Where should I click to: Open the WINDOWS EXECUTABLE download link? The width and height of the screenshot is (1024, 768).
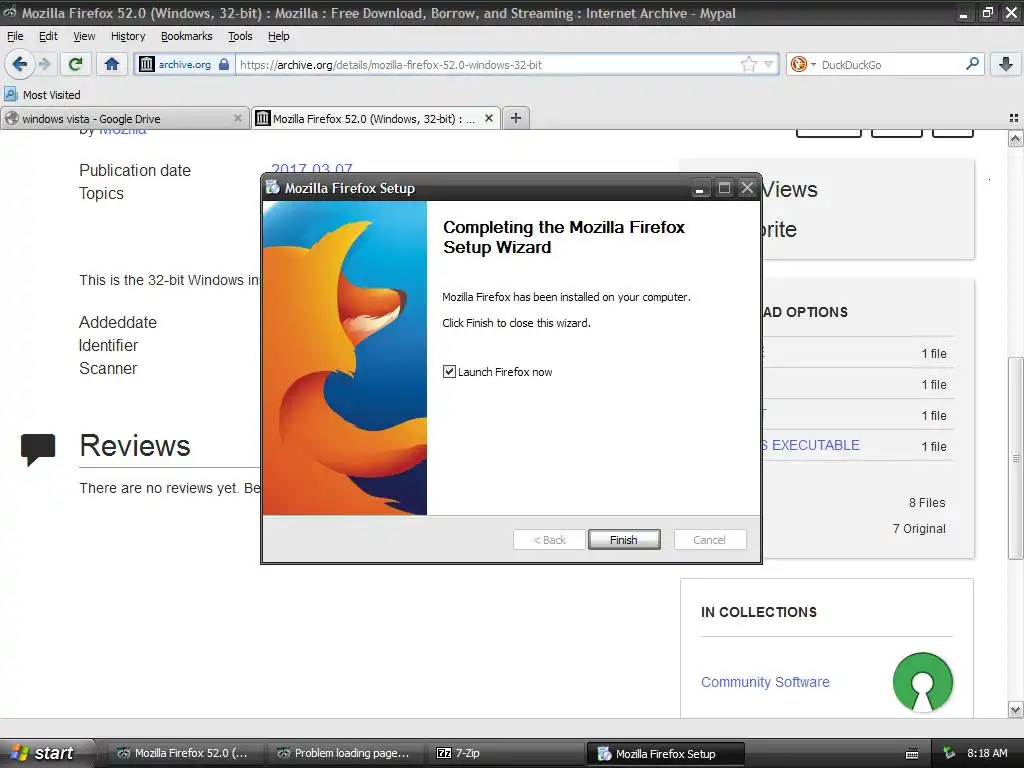[x=810, y=445]
